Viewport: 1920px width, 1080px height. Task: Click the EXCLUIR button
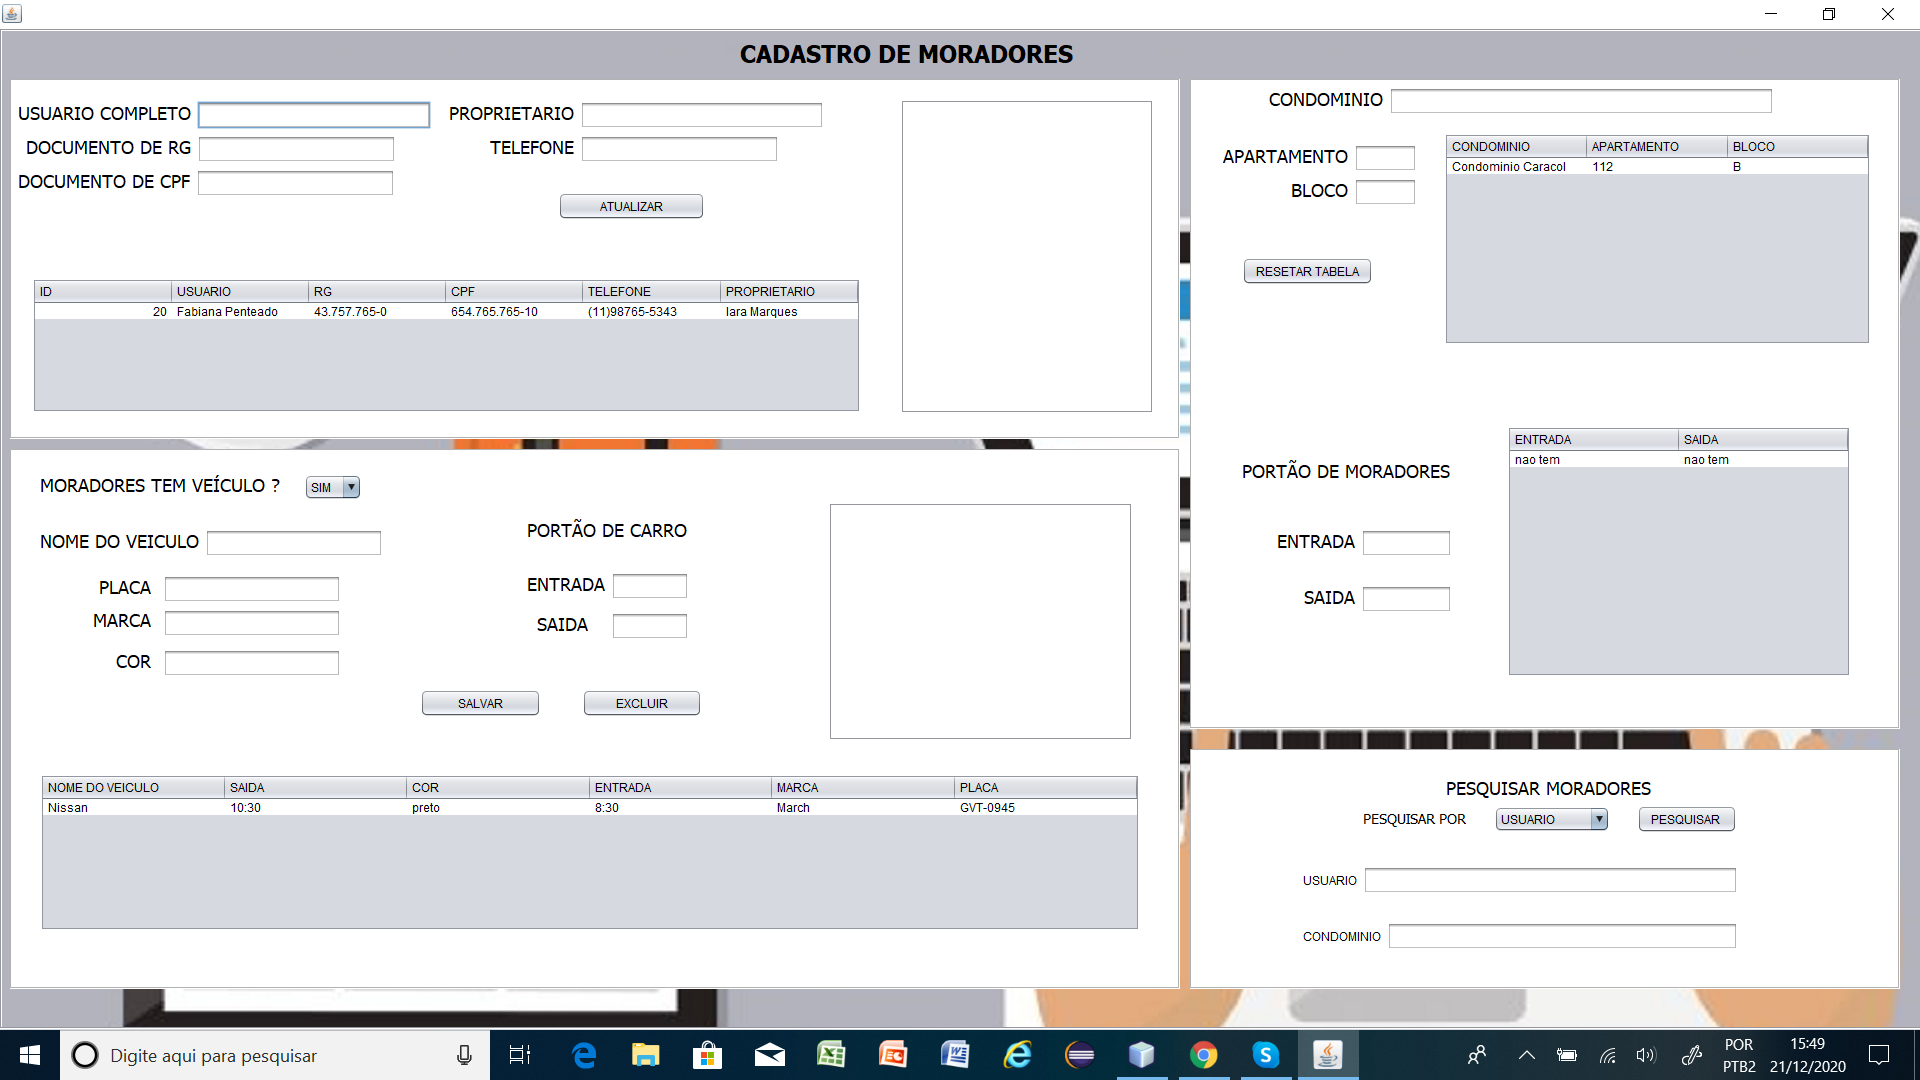tap(642, 703)
